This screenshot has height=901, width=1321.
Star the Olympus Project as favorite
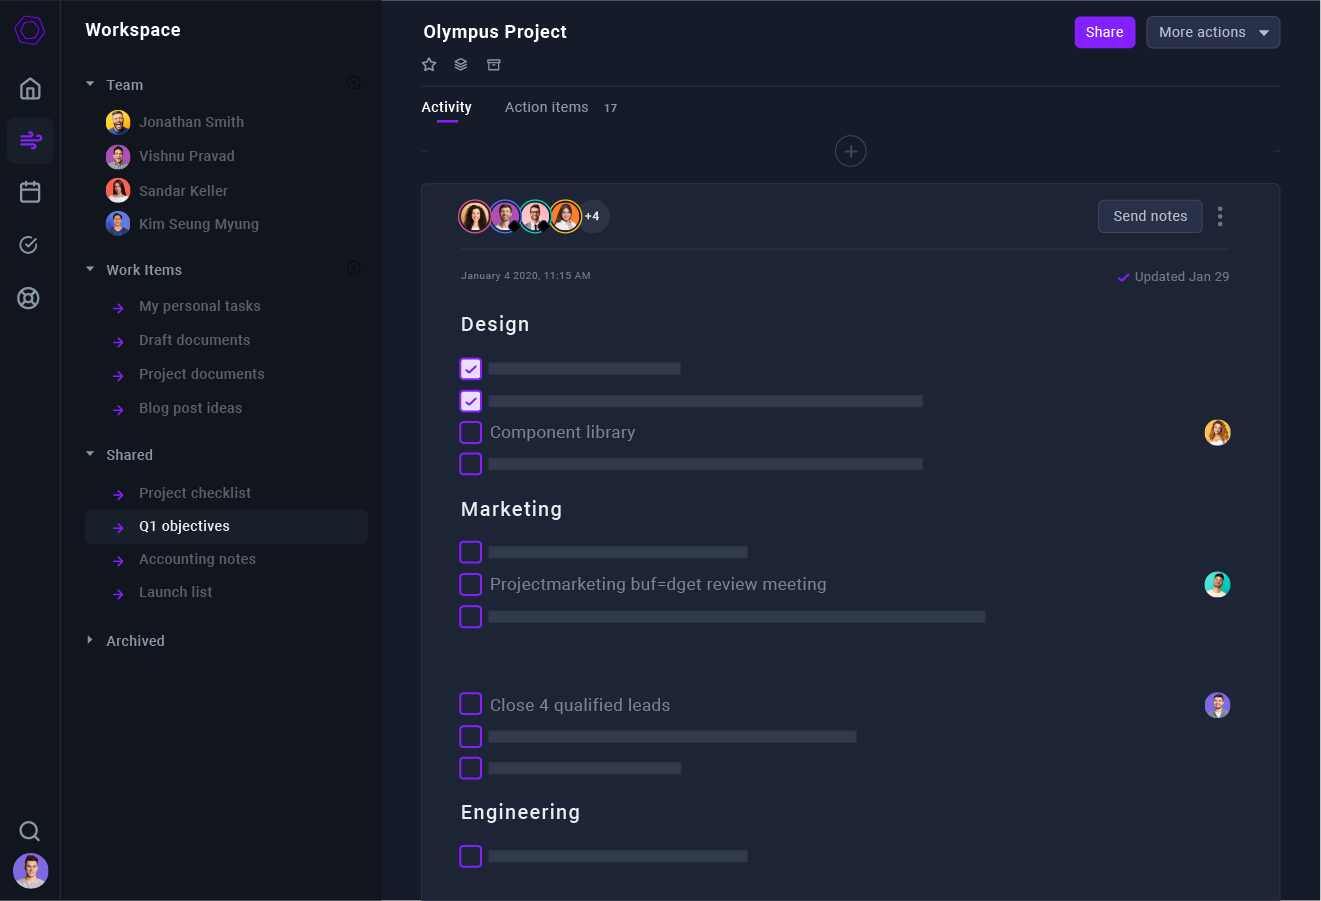coord(429,65)
